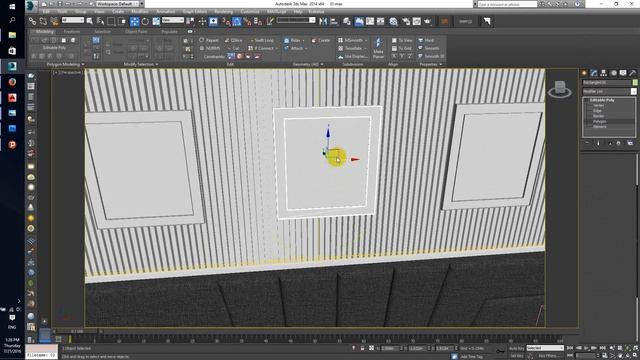Screen dimensions: 640x360
Task: Click the Make Planar button
Action: tap(378, 48)
